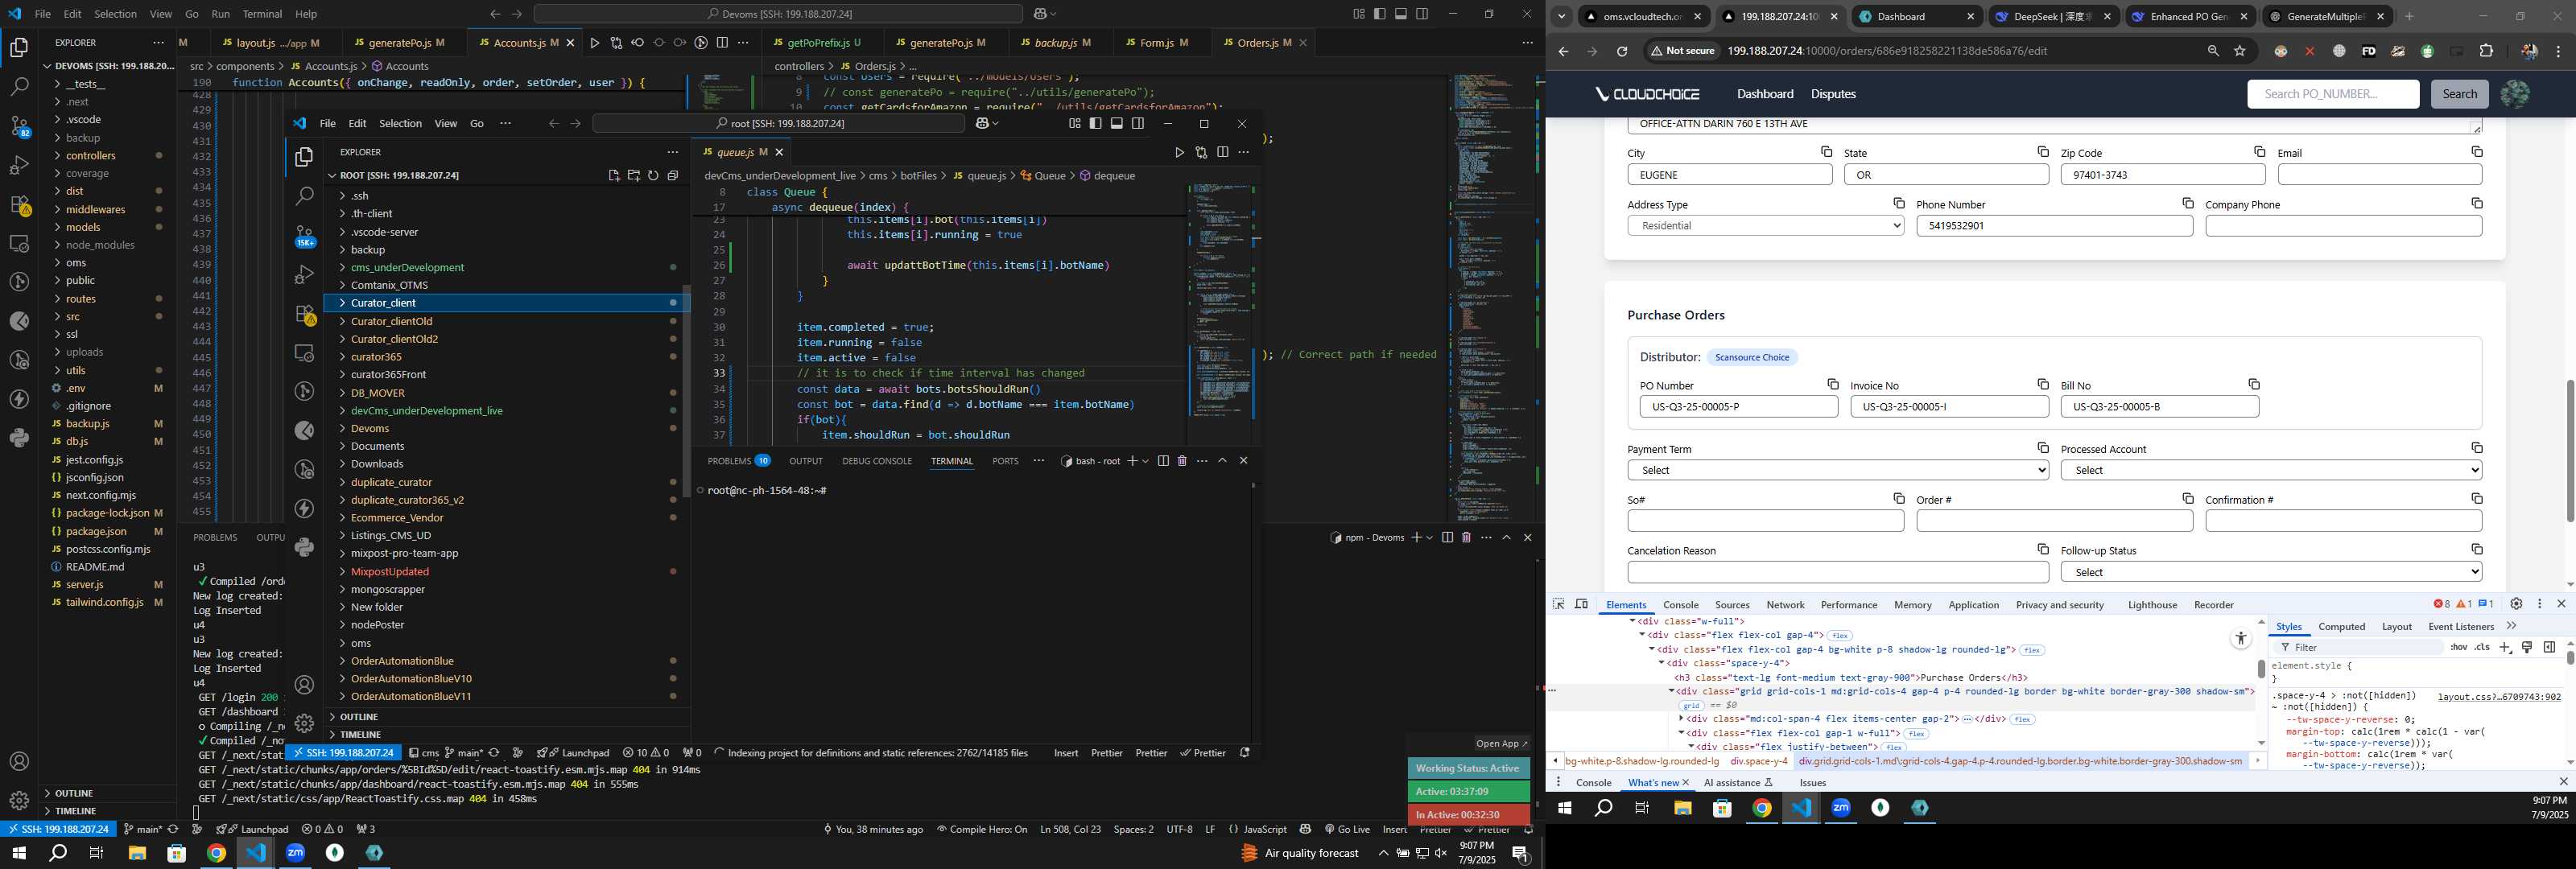Image resolution: width=2576 pixels, height=869 pixels.
Task: Copy PO Number using its copy icon
Action: (x=1832, y=384)
